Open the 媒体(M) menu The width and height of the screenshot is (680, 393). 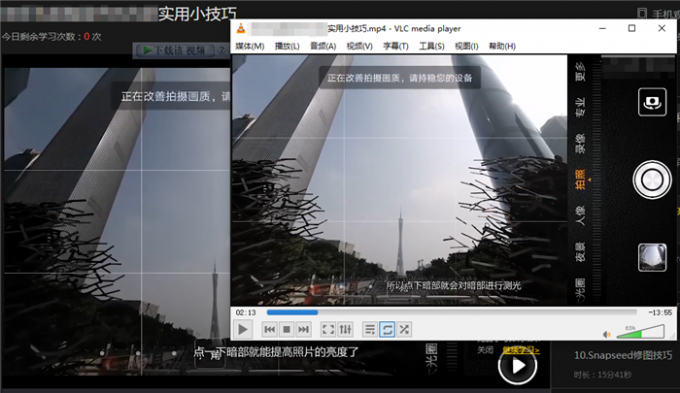coord(250,46)
